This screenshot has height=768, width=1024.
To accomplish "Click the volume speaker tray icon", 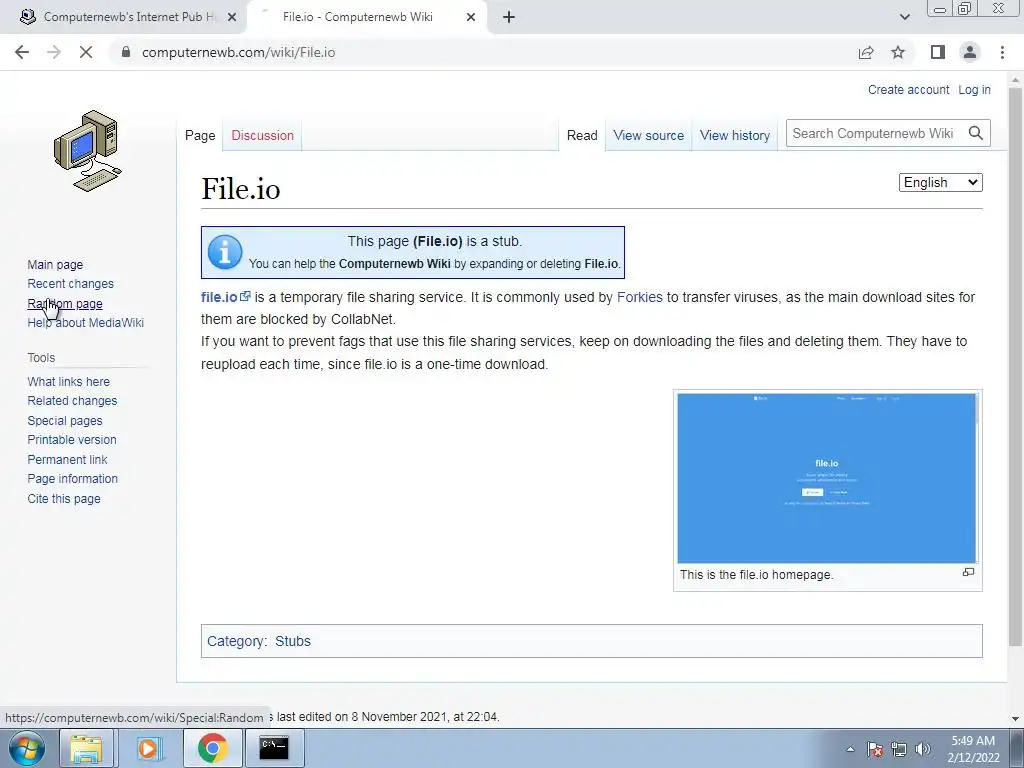I will click(x=922, y=749).
